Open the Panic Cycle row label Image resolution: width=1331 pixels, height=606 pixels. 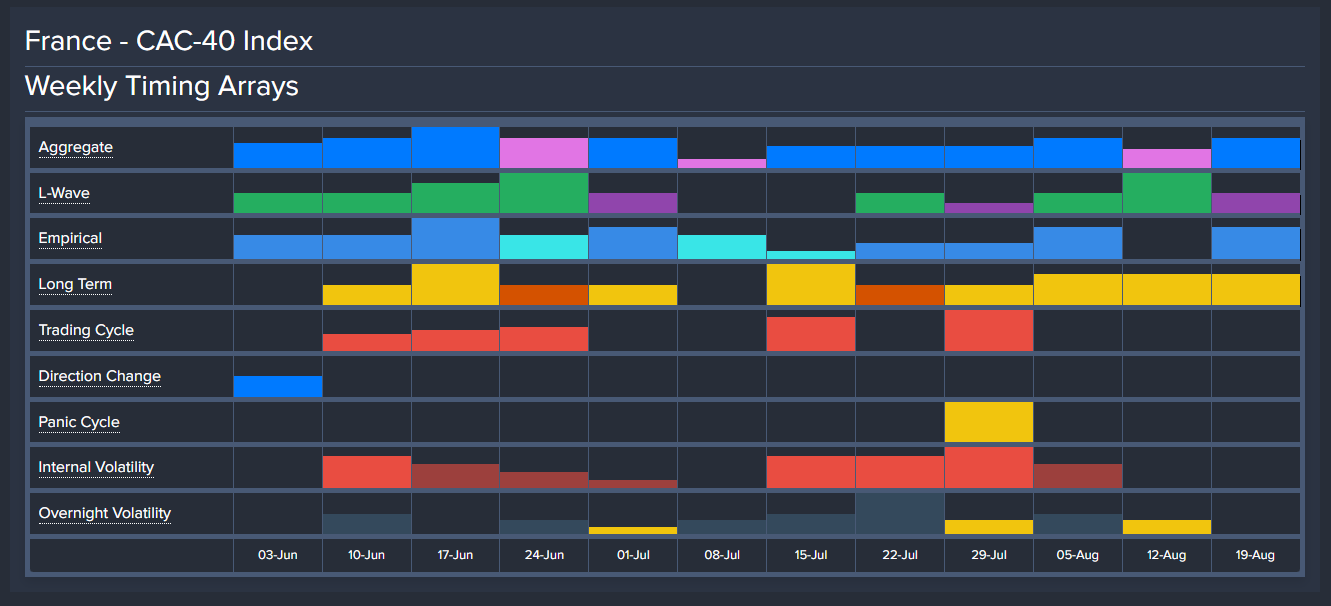(x=79, y=422)
